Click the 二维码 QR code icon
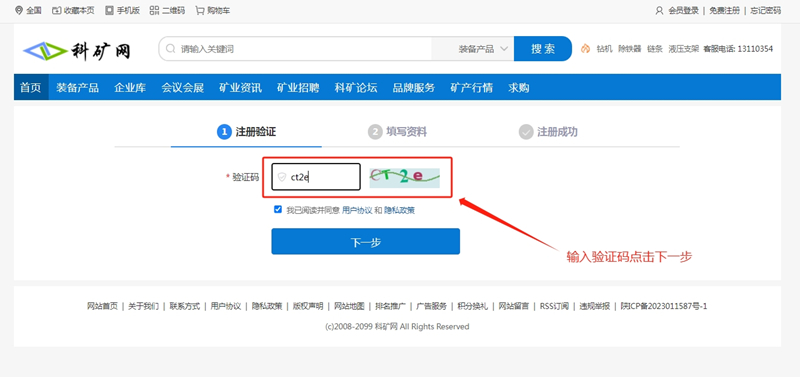The image size is (800, 377). [x=154, y=10]
